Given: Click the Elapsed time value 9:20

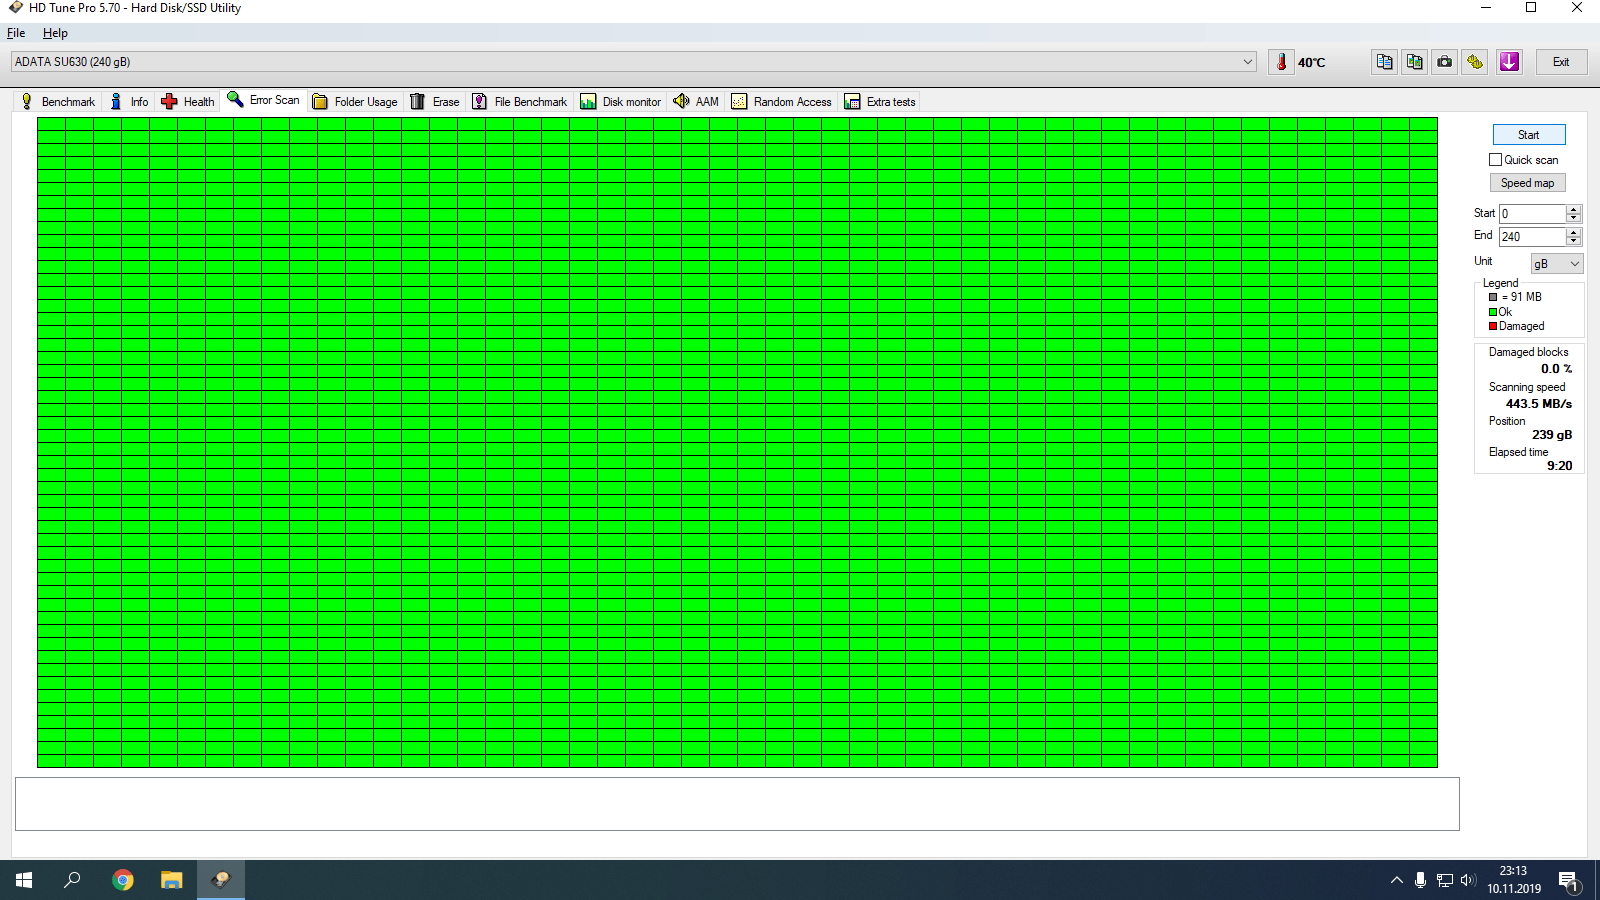Looking at the screenshot, I should (1560, 466).
